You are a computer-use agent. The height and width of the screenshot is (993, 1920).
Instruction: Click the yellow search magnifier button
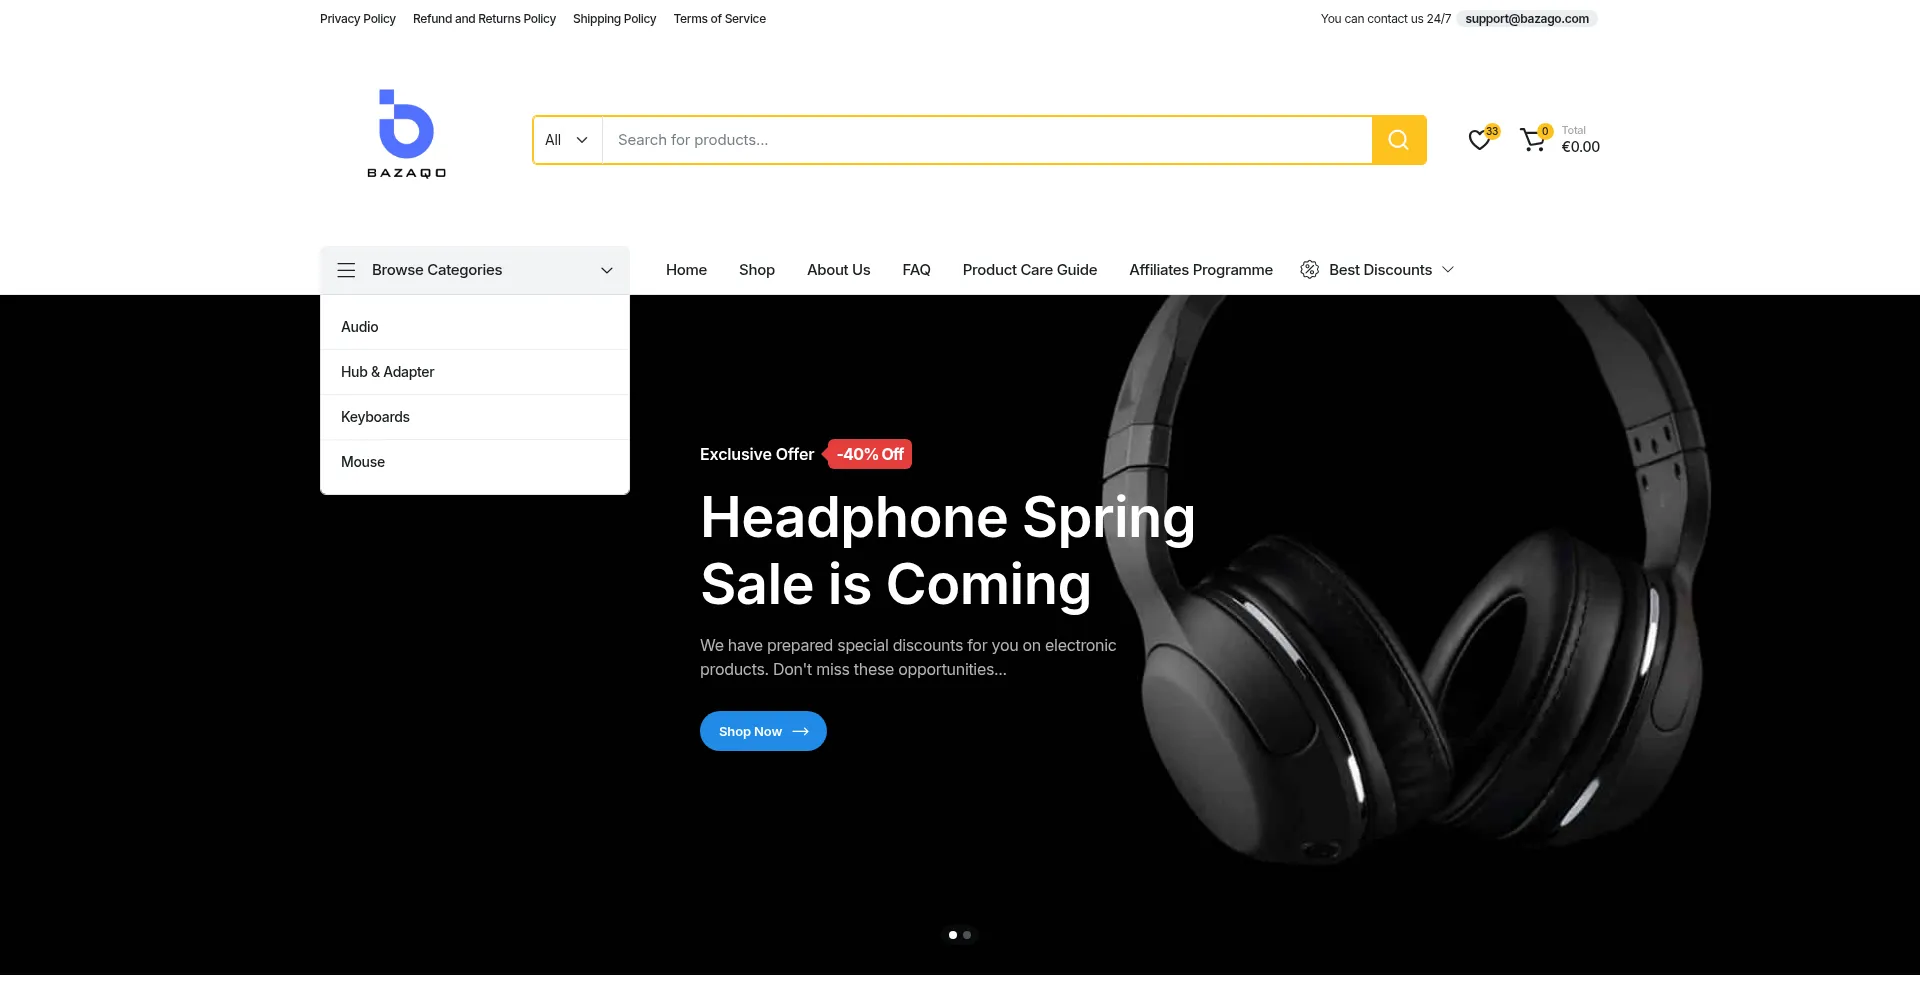click(x=1398, y=140)
